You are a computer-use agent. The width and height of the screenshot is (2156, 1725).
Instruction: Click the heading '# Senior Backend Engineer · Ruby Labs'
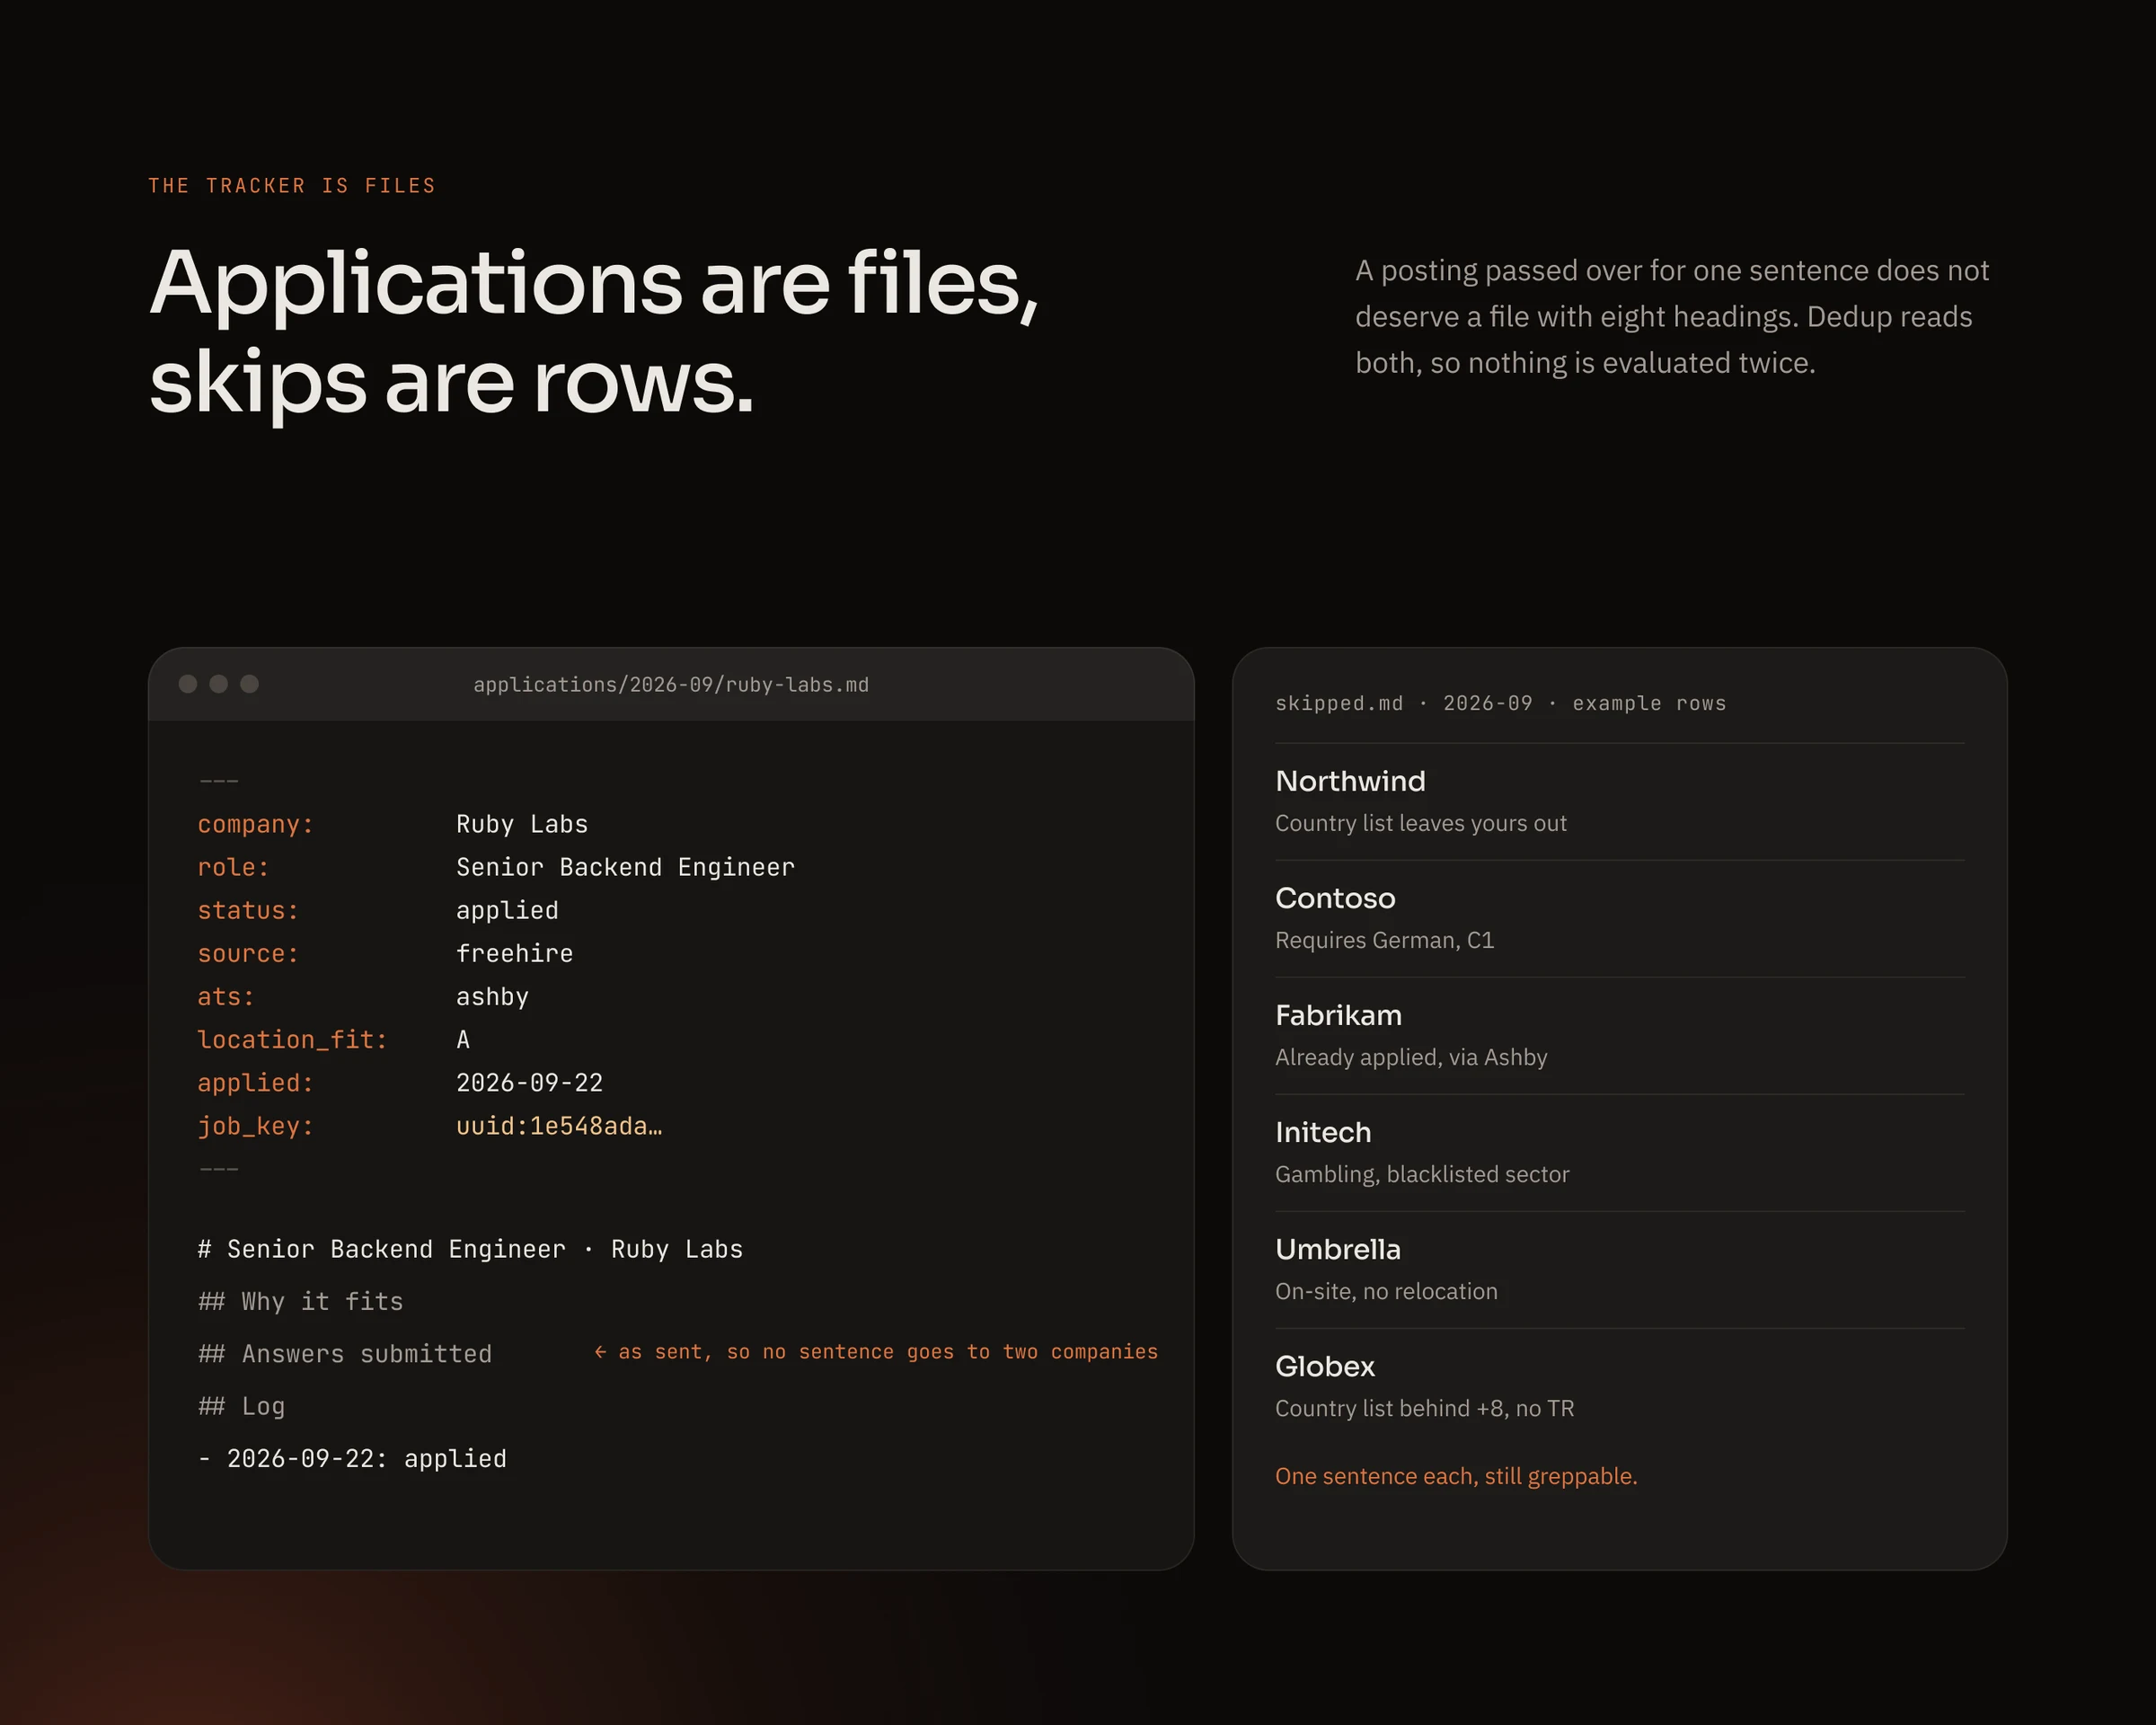click(470, 1250)
